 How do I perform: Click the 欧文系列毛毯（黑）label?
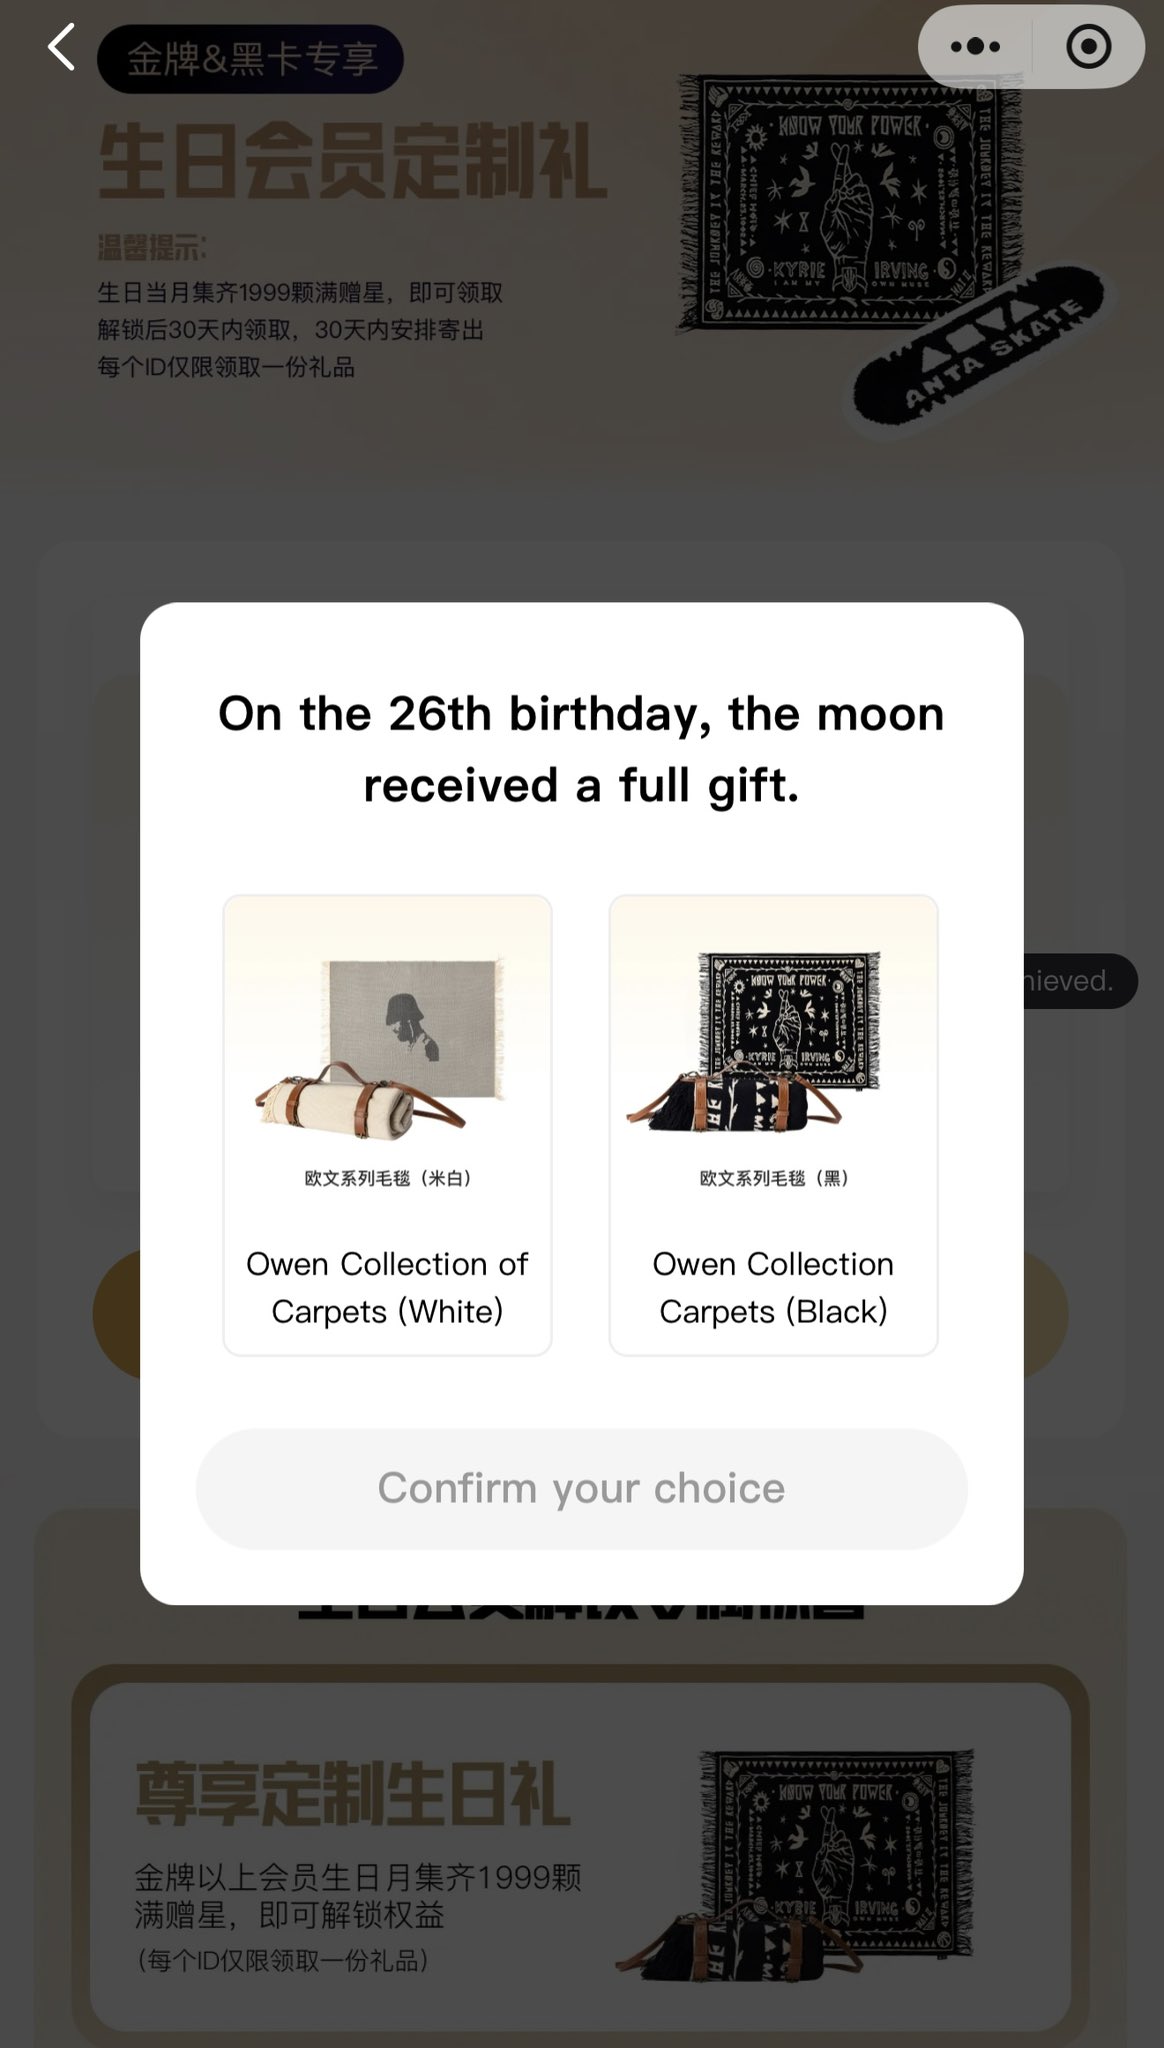tap(773, 1178)
